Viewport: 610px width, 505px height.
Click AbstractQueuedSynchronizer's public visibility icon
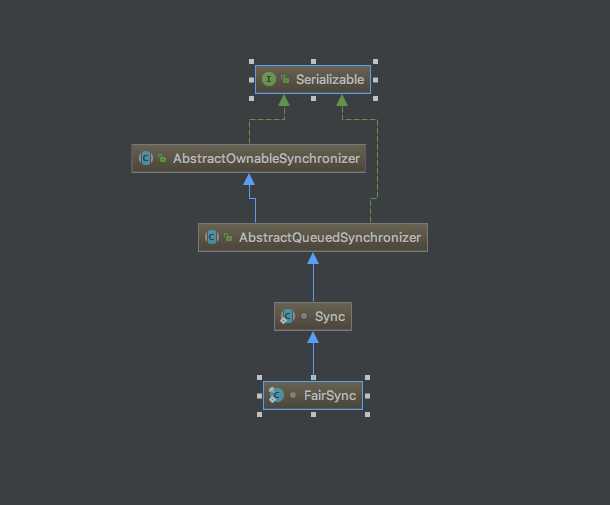point(228,237)
